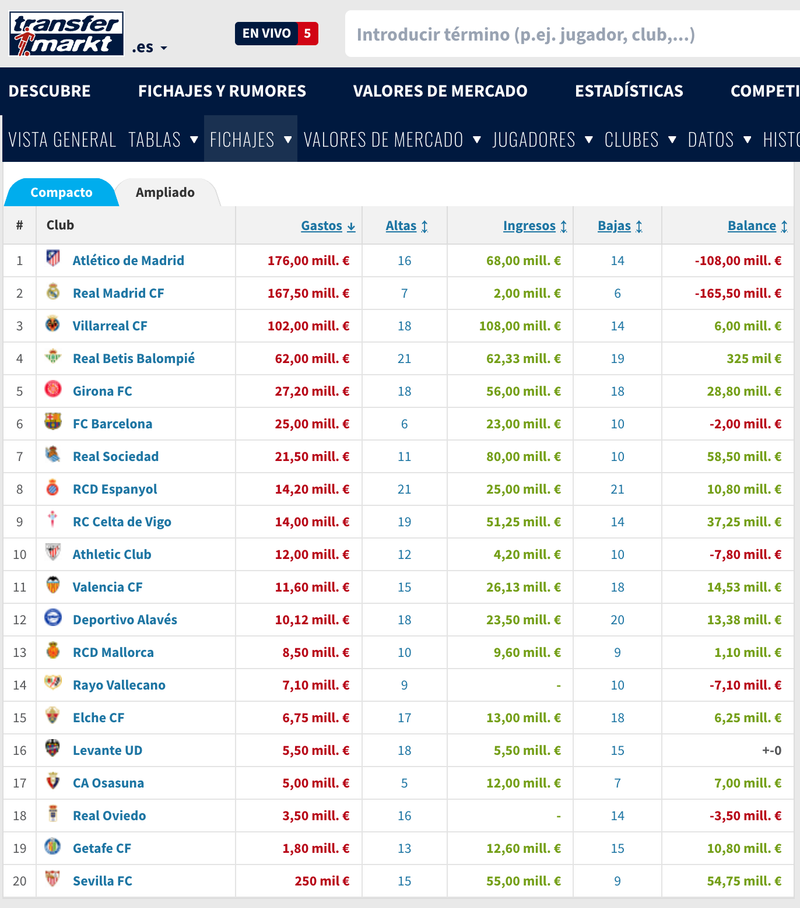The height and width of the screenshot is (908, 800).
Task: Click the Valencia CF crest icon
Action: [53, 586]
